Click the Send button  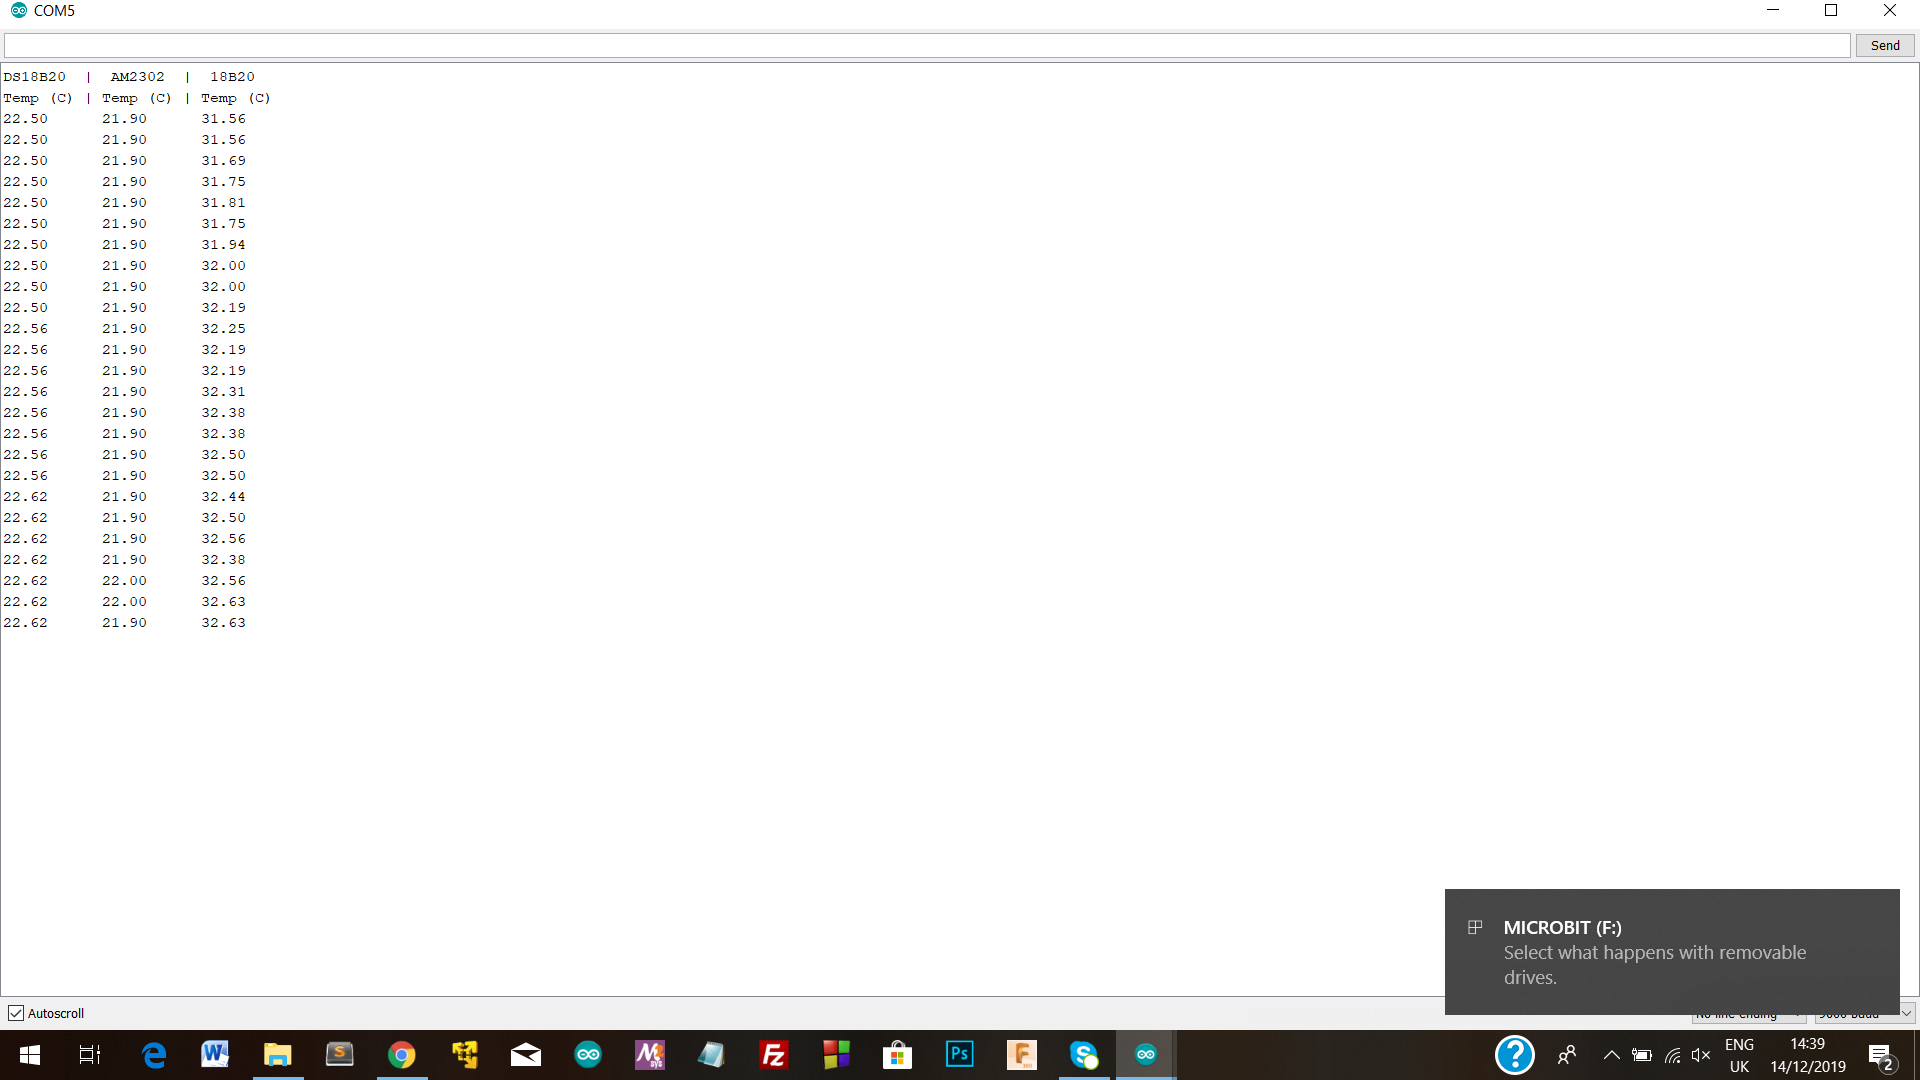point(1884,45)
